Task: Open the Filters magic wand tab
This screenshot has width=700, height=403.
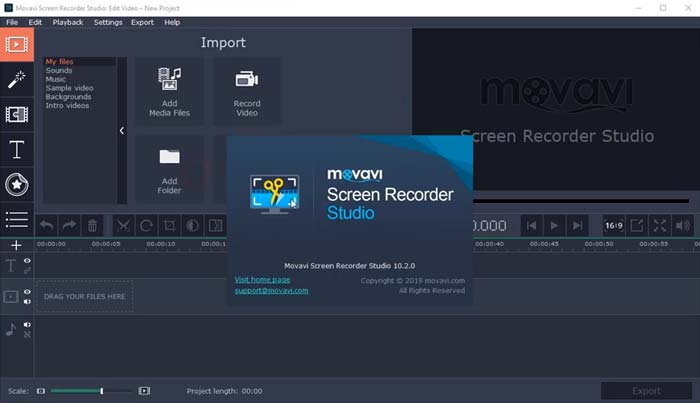Action: 17,79
